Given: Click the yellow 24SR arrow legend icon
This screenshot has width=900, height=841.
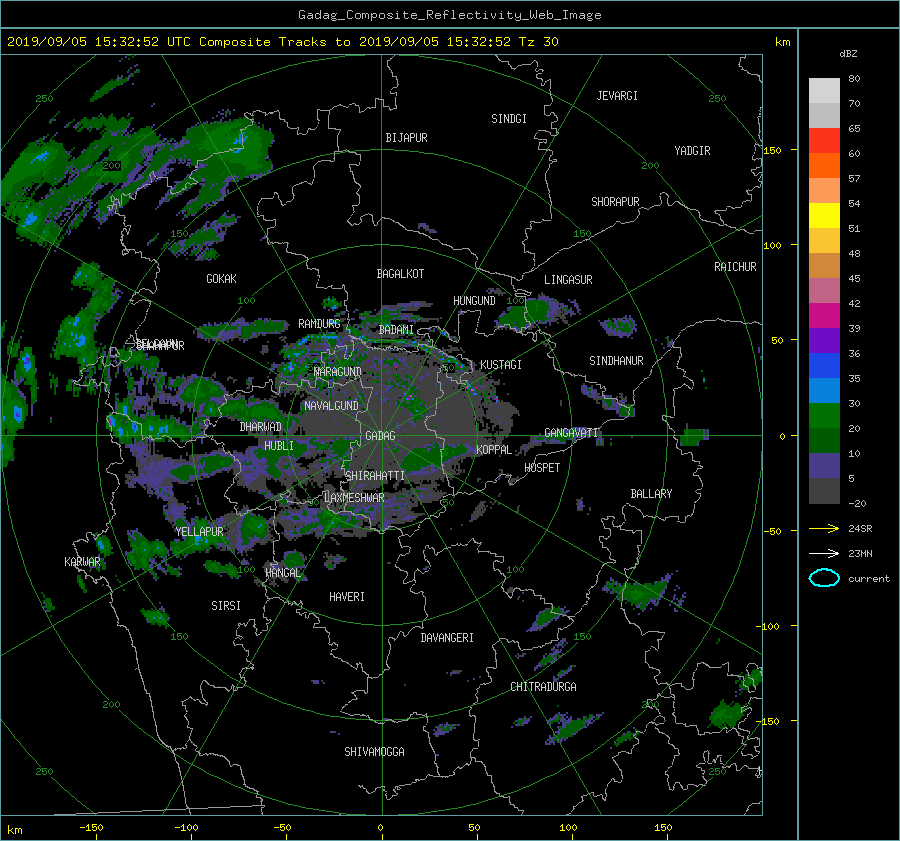Looking at the screenshot, I should pos(824,528).
